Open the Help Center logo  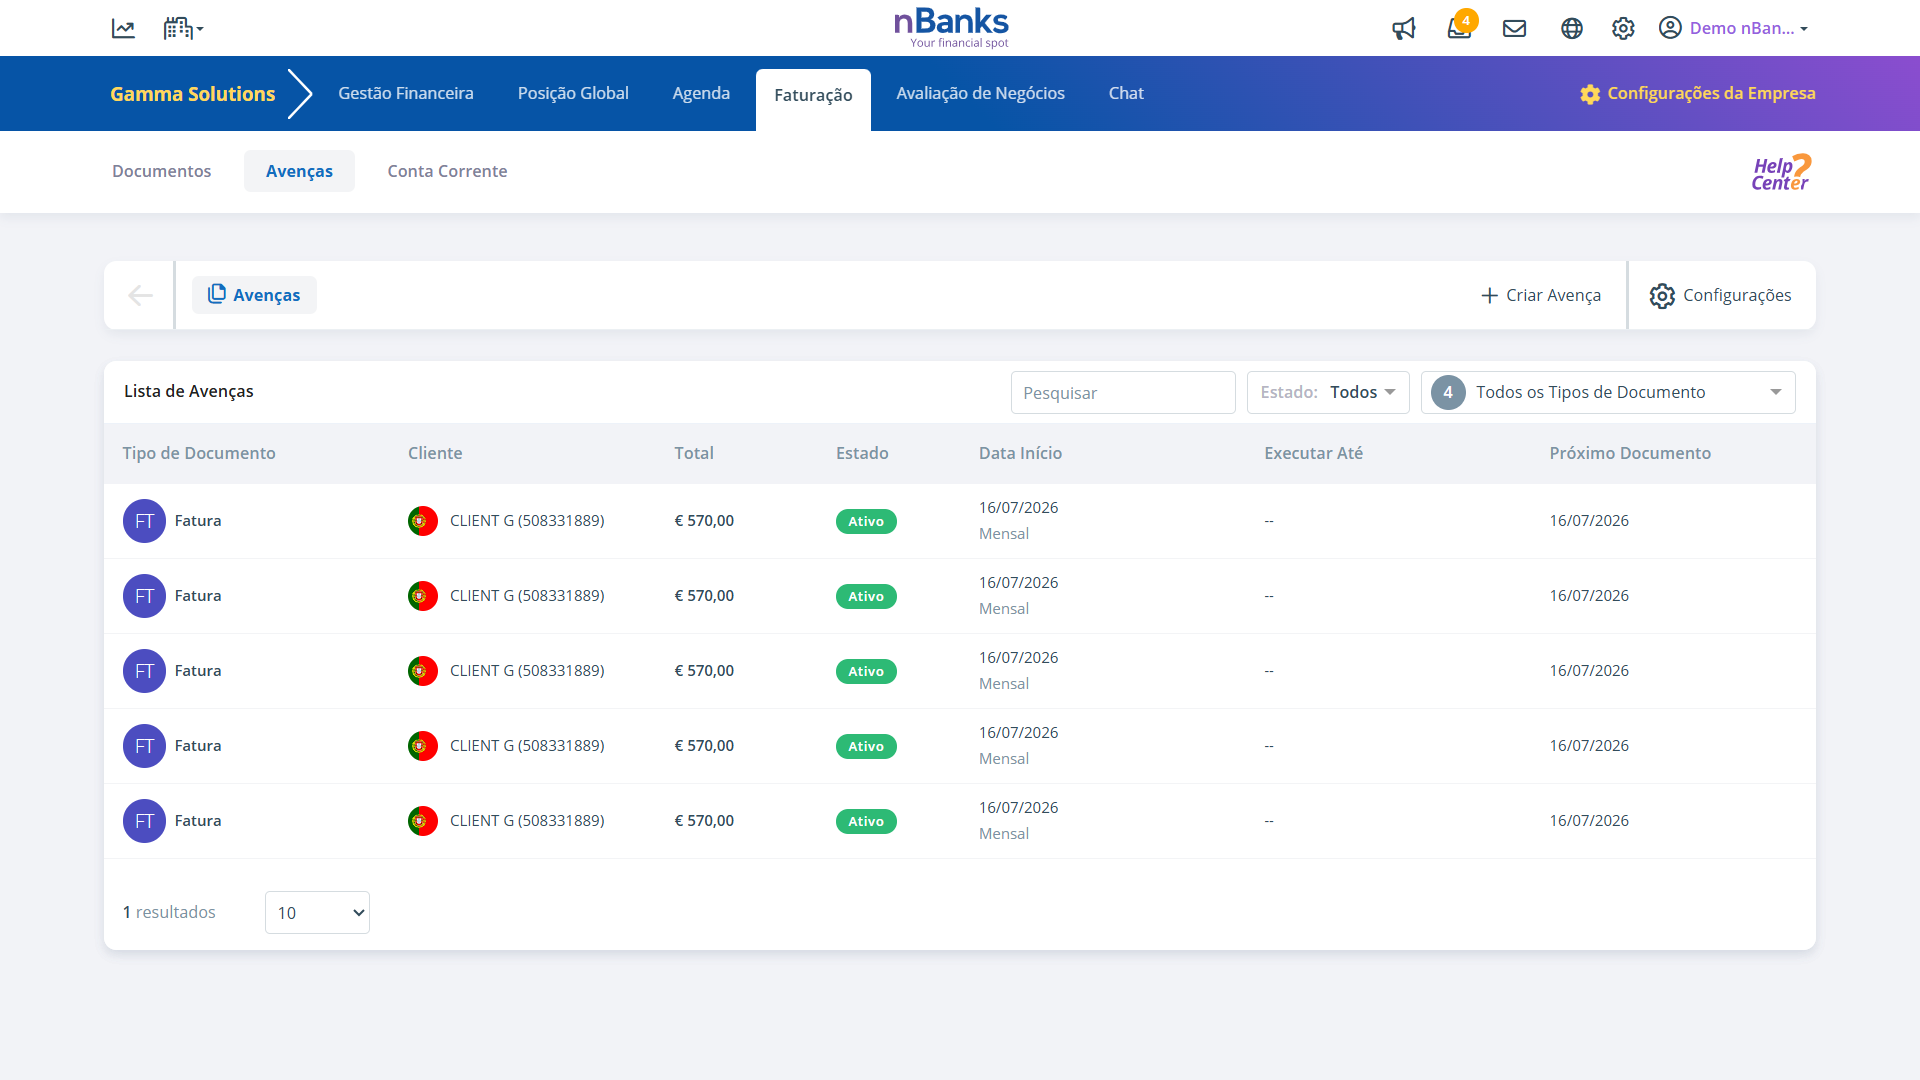(1781, 172)
